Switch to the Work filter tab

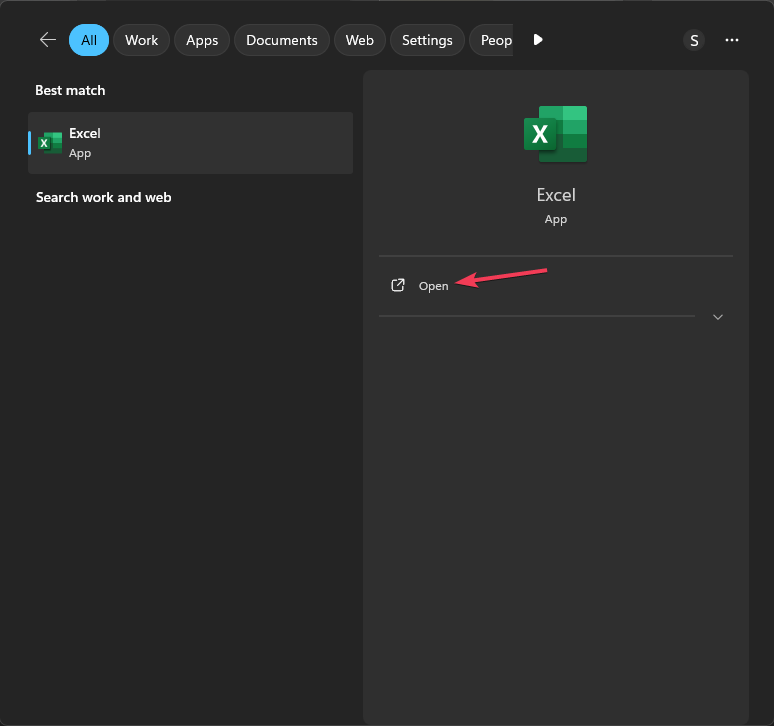click(141, 40)
